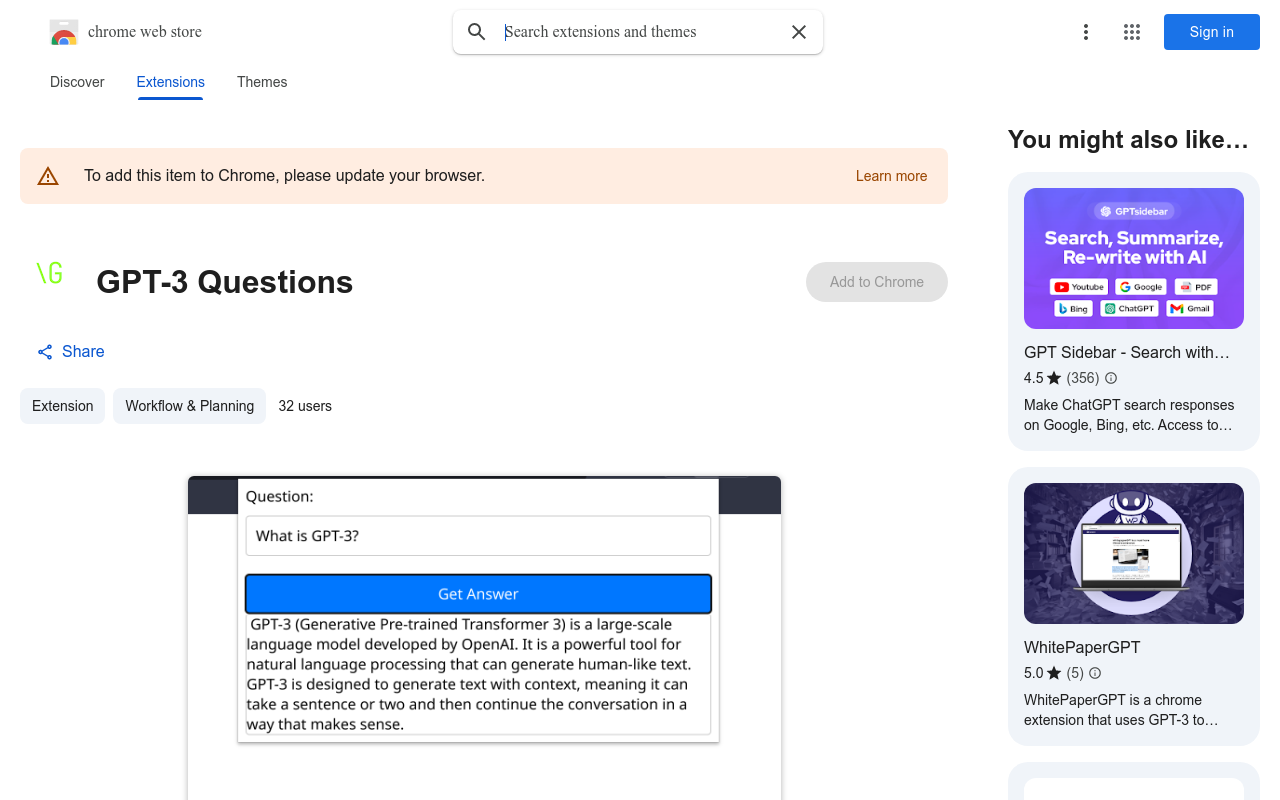Open the Workflow & Planning category chip
The height and width of the screenshot is (800, 1280).
[x=189, y=406]
